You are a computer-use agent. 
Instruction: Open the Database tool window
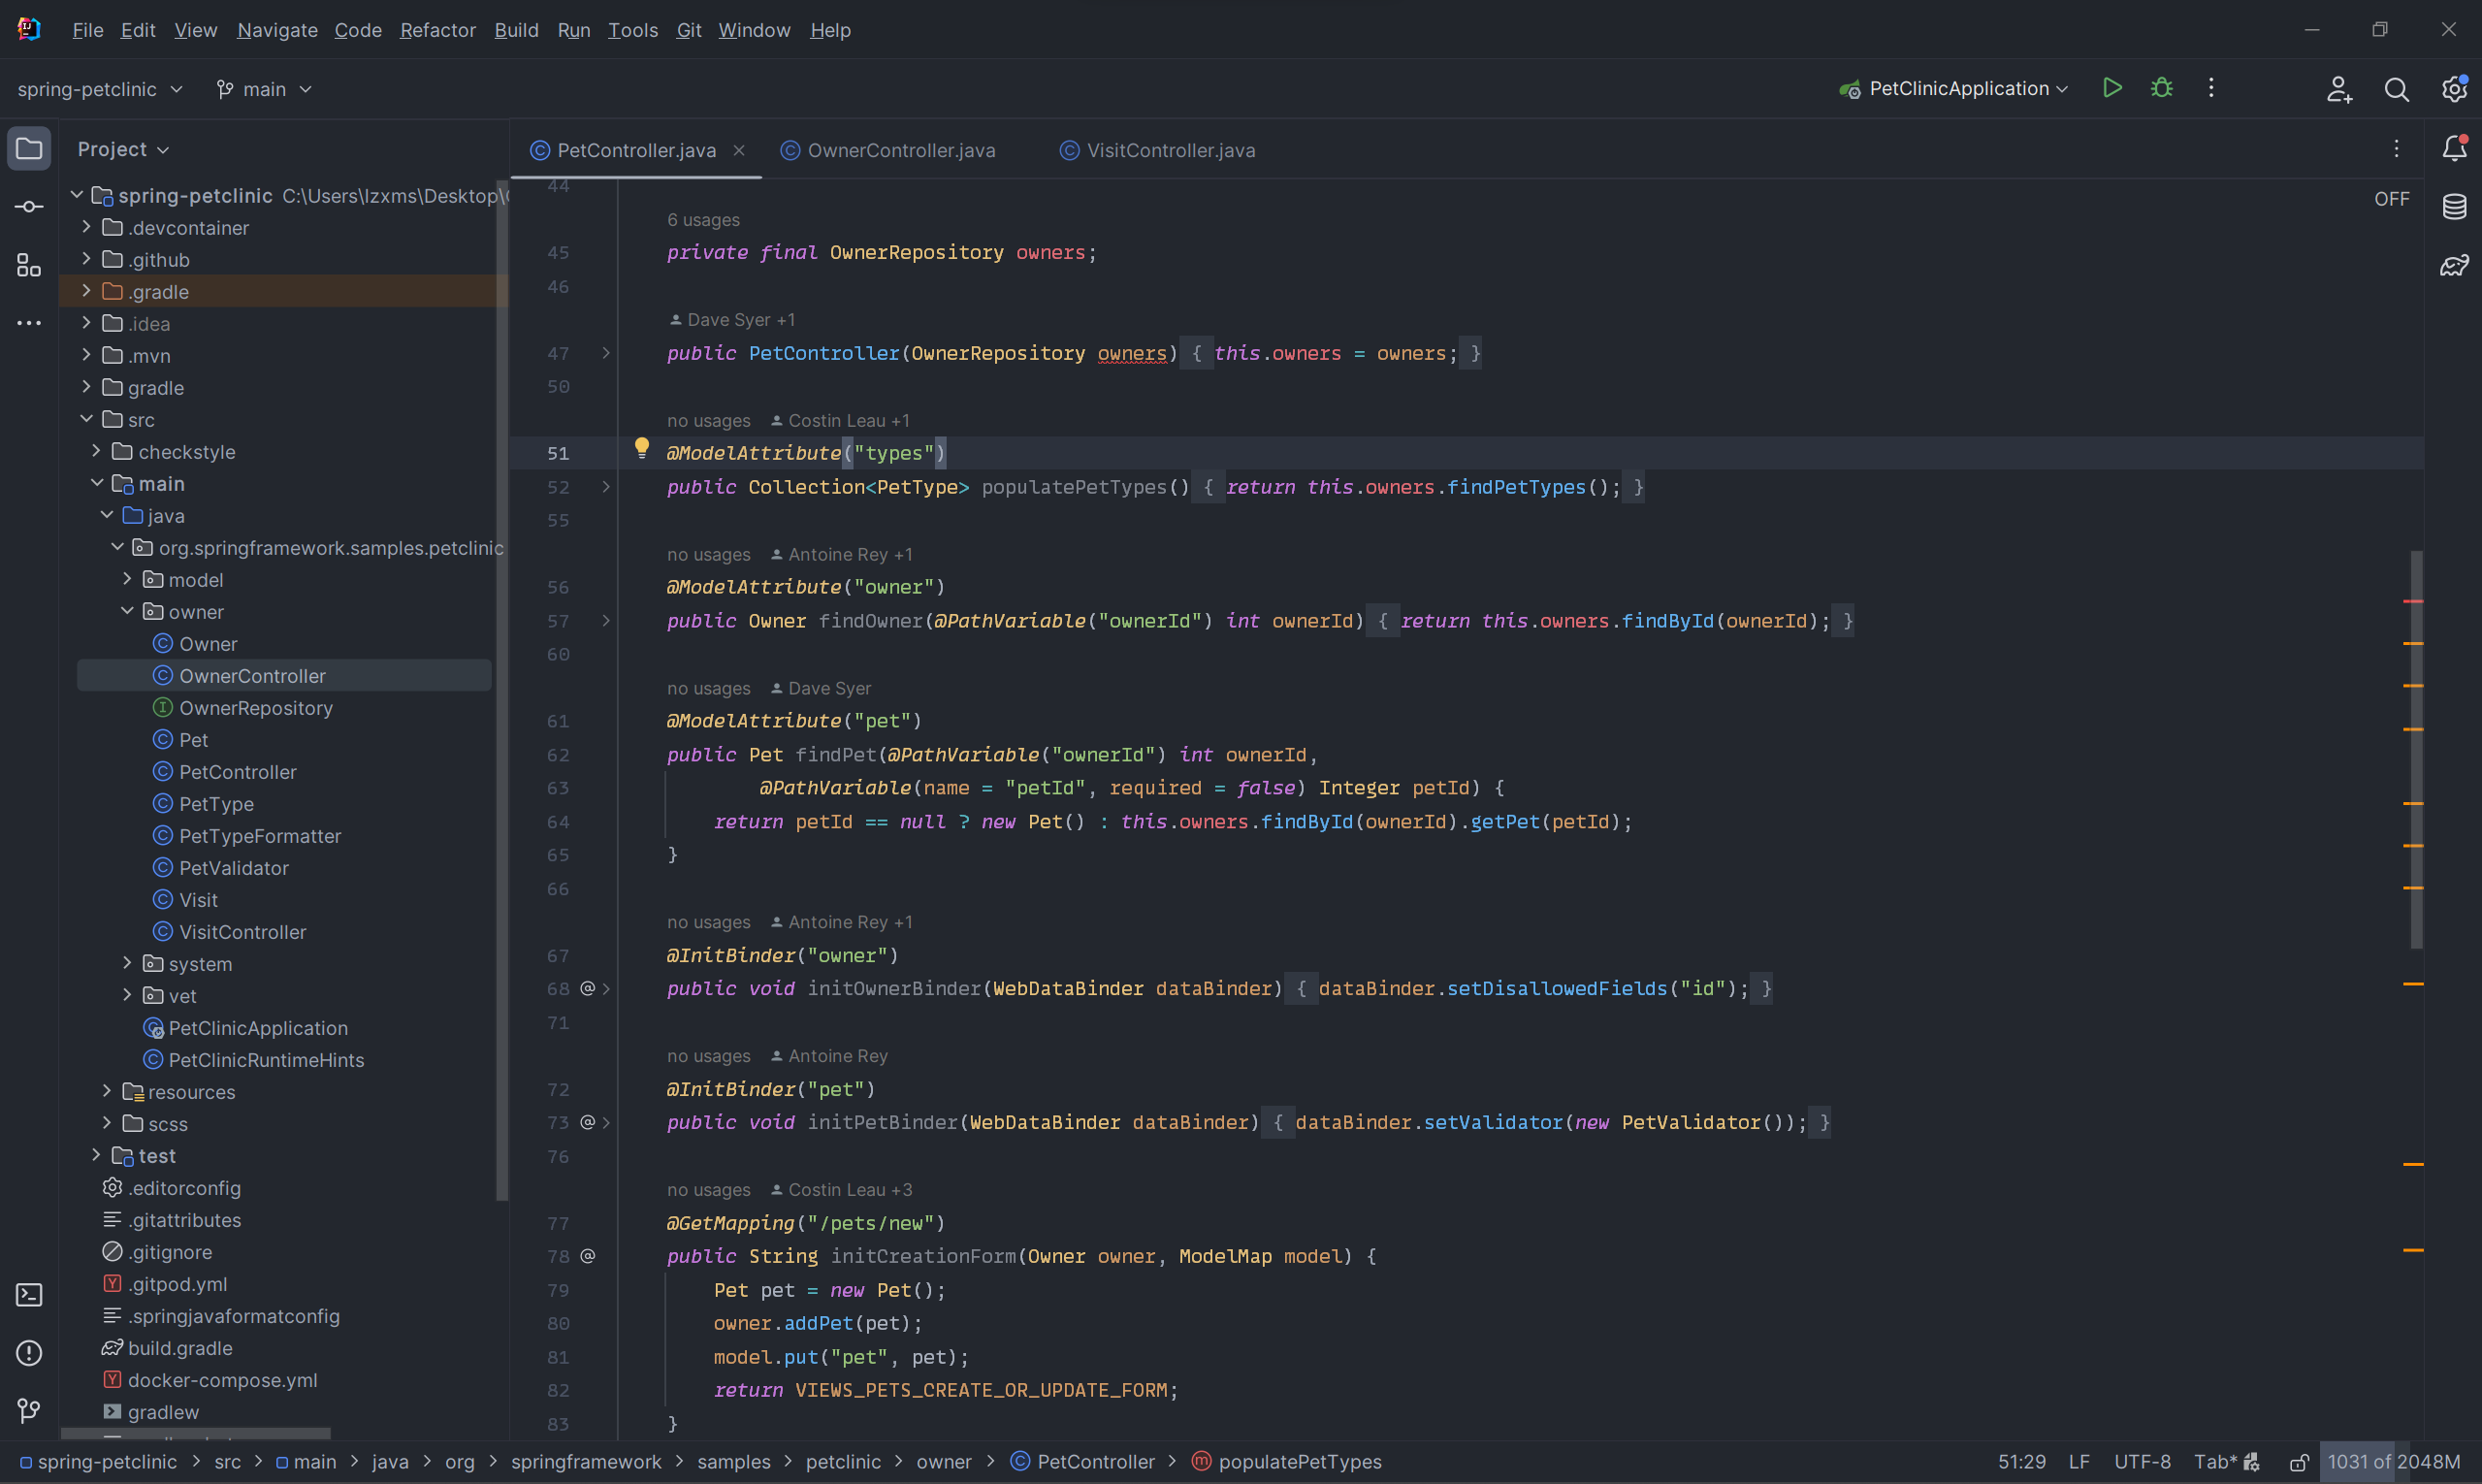(x=2454, y=207)
